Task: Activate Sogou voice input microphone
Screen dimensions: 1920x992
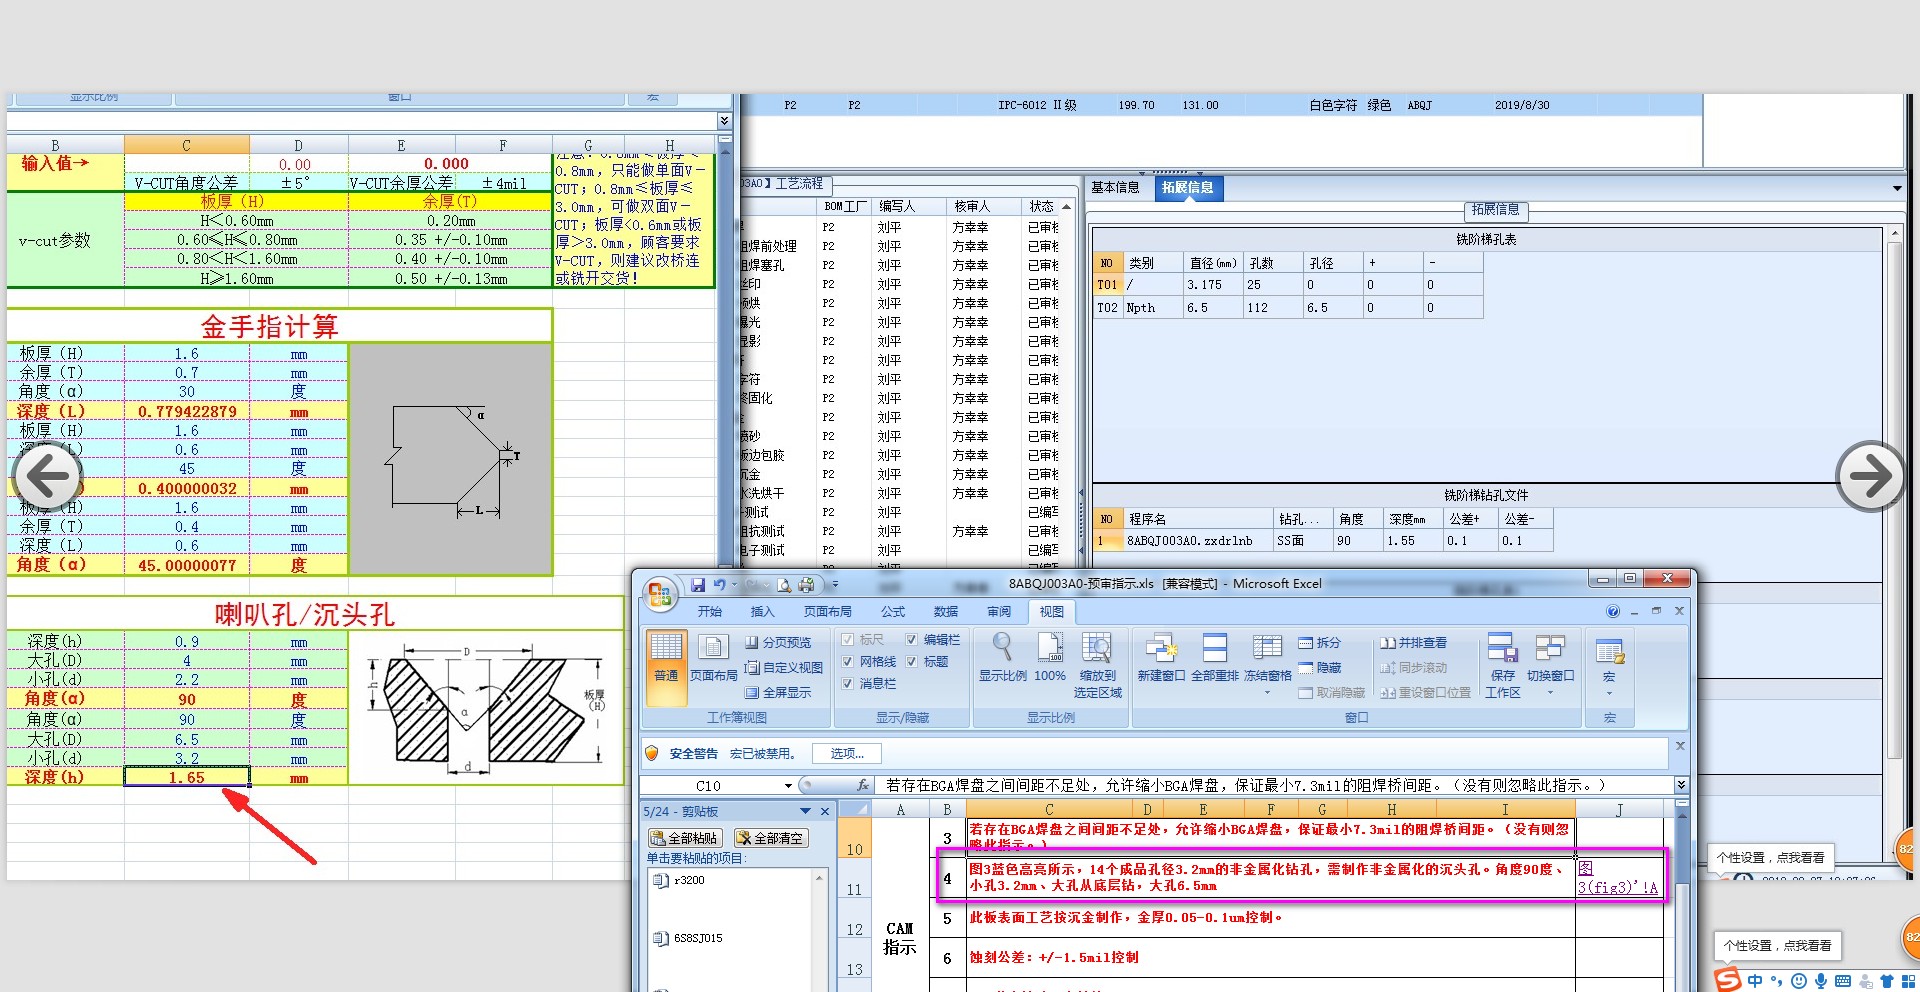Action: (1821, 981)
